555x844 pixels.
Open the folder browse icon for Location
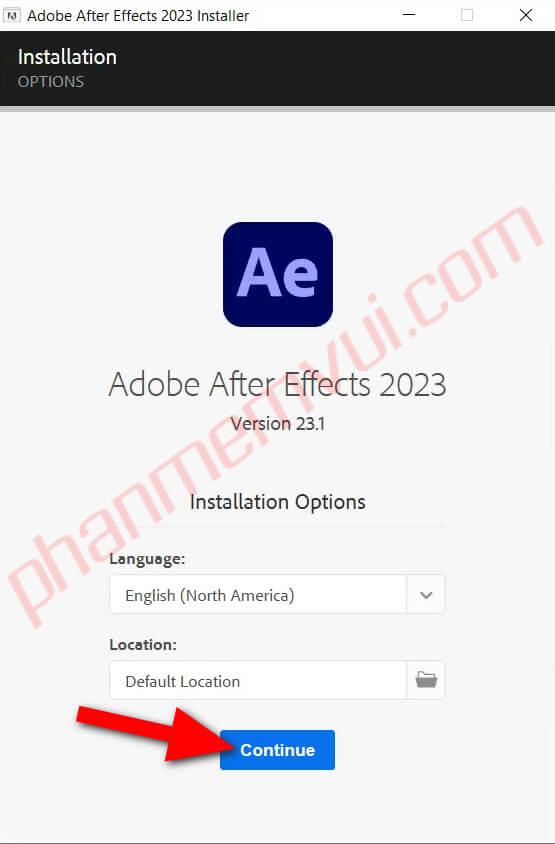[426, 680]
